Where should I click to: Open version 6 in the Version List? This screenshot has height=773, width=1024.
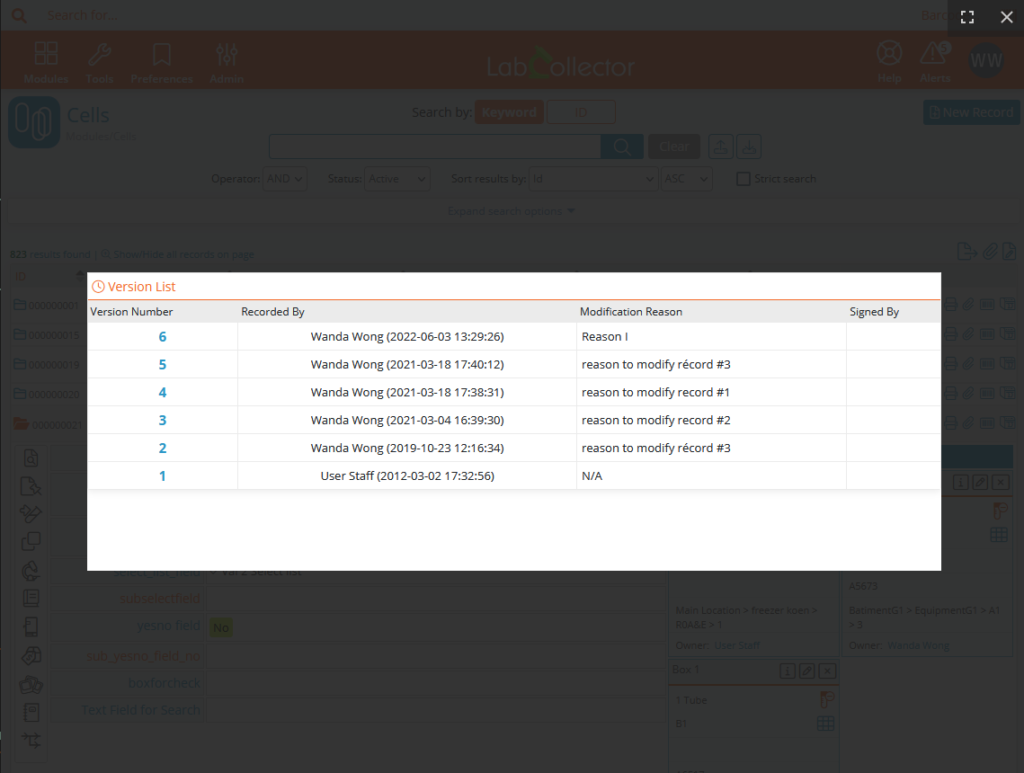click(163, 337)
